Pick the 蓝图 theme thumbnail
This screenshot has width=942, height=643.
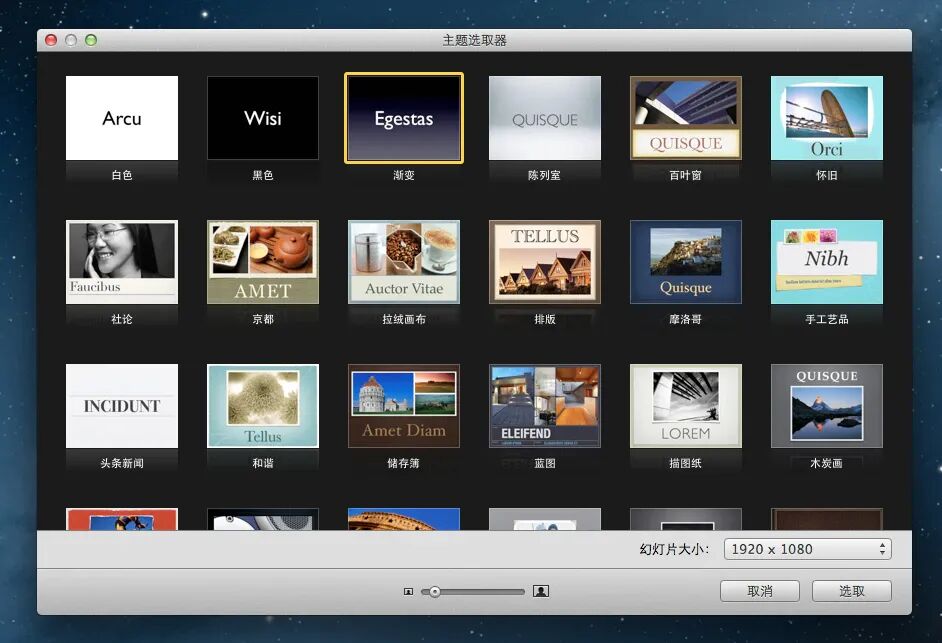[x=545, y=406]
